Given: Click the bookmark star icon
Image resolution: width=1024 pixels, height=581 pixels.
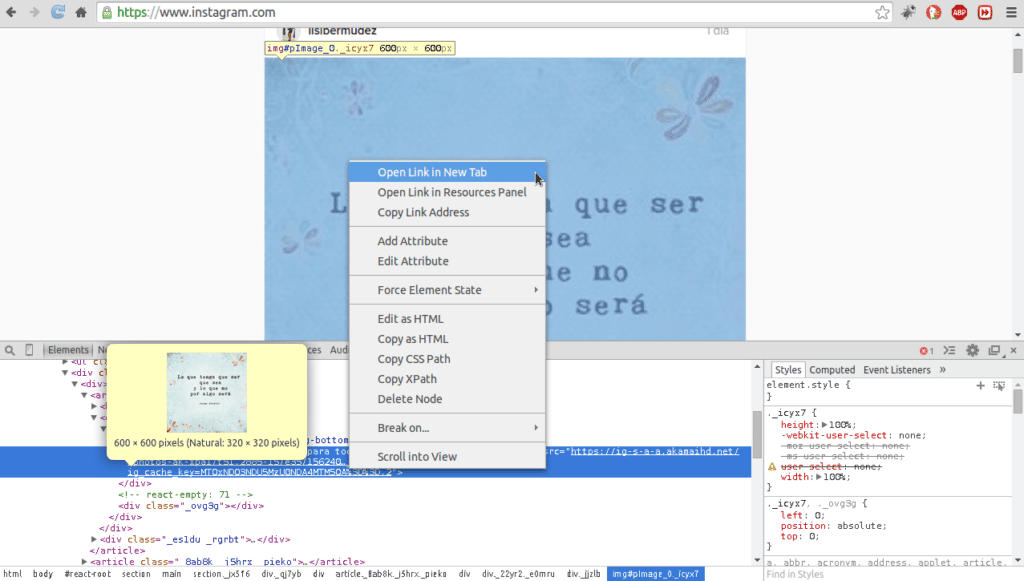Looking at the screenshot, I should 882,13.
